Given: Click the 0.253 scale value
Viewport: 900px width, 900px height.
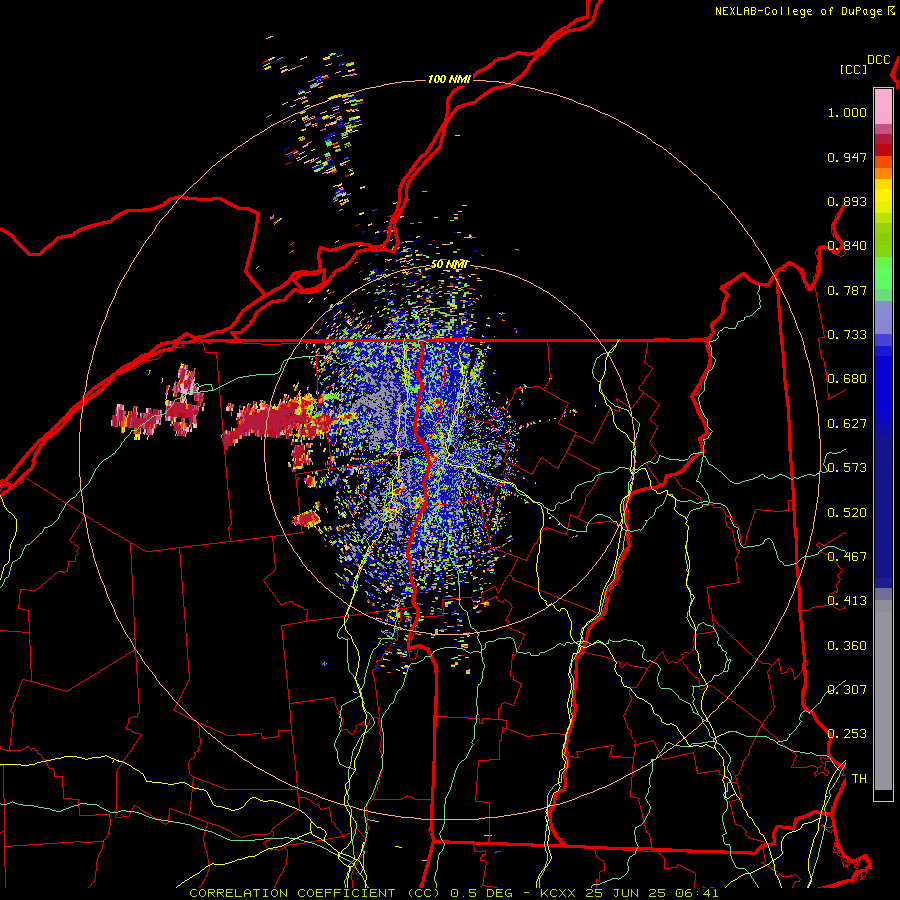Looking at the screenshot, I should 847,734.
